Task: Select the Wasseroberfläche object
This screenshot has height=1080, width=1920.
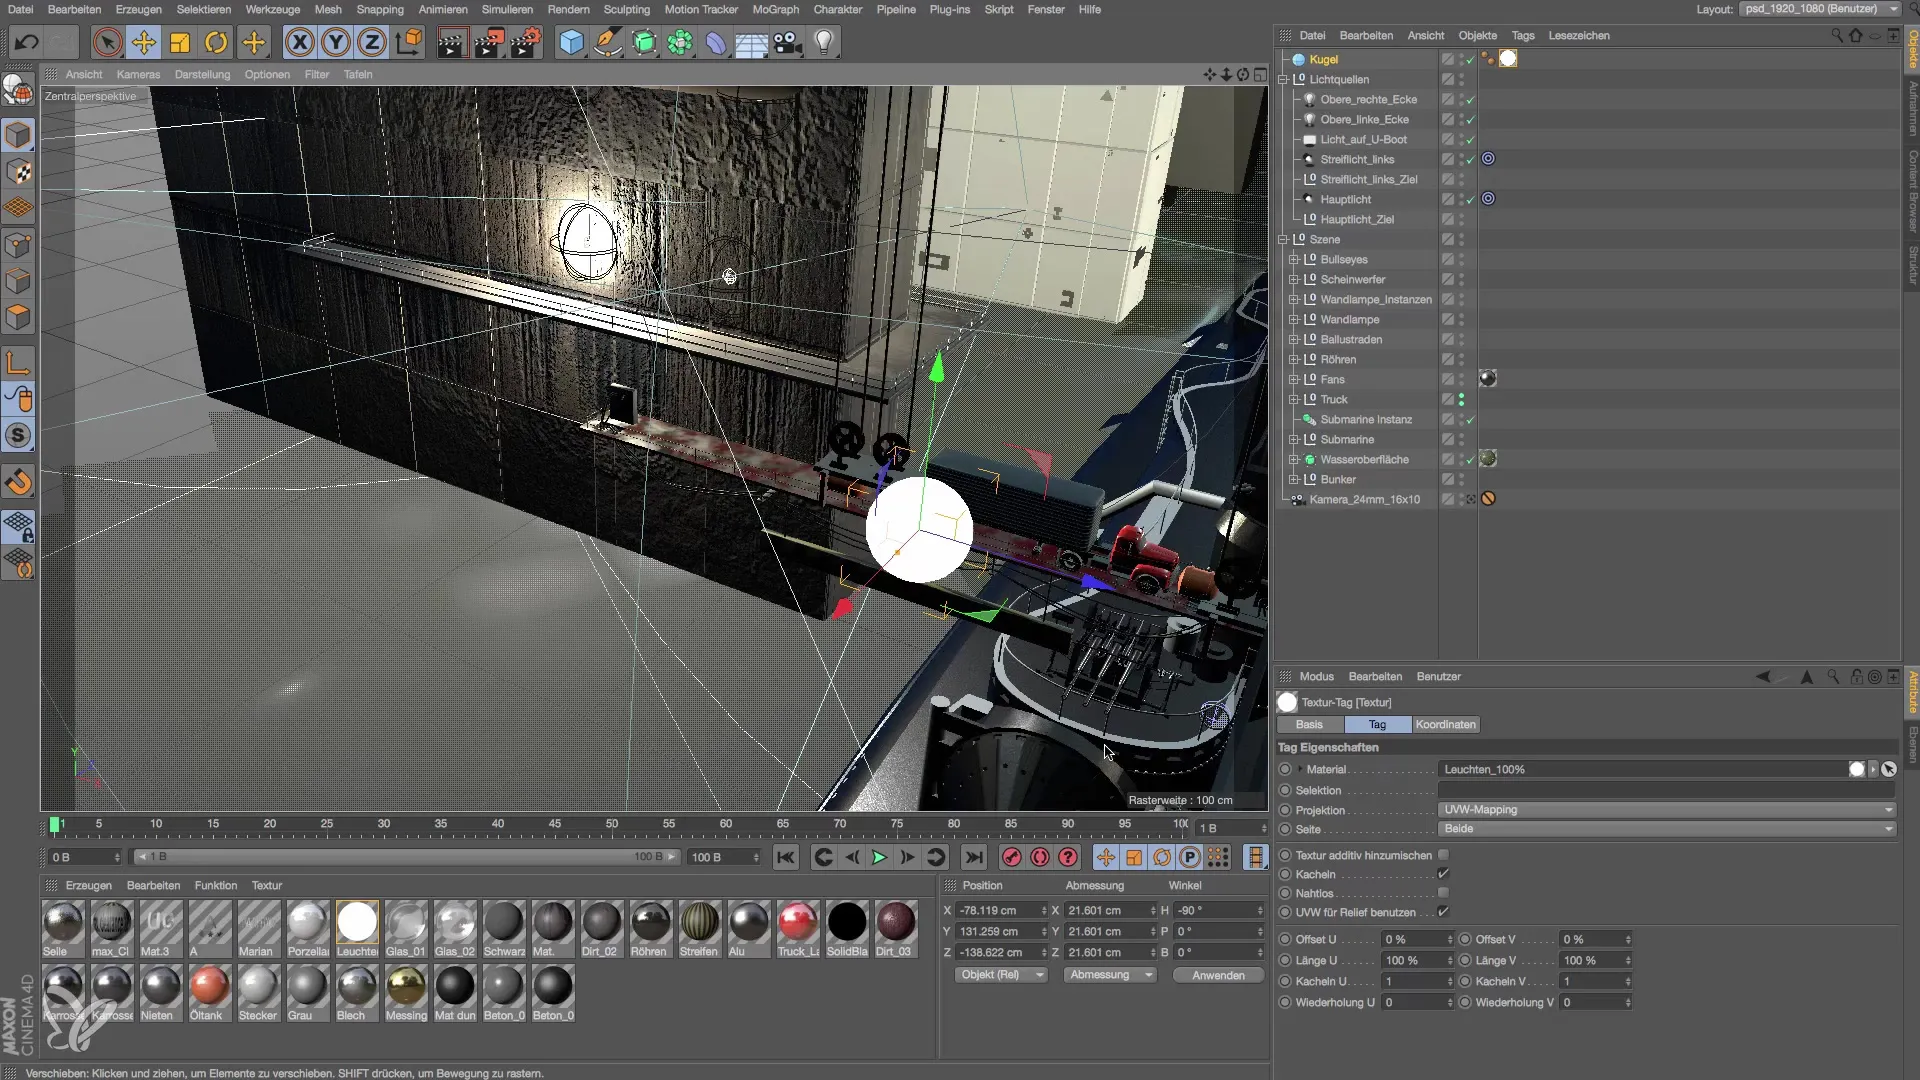Action: click(1364, 459)
